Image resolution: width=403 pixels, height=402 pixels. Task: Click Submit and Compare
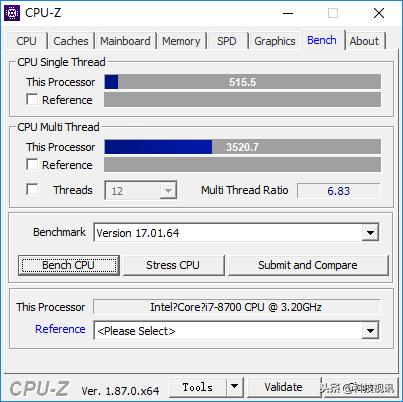(x=308, y=265)
